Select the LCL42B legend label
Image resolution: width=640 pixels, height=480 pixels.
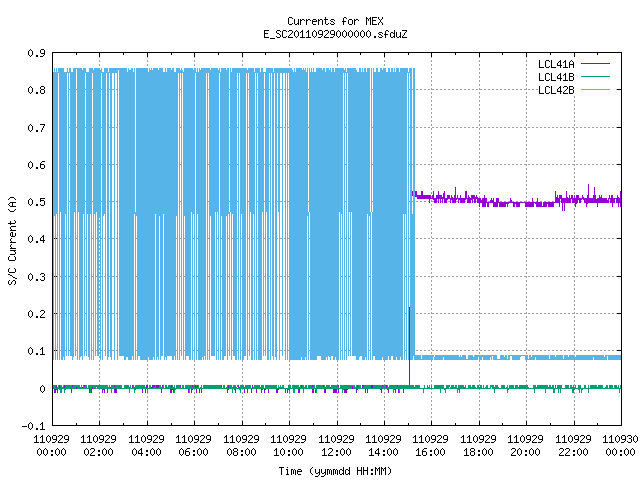[x=556, y=90]
